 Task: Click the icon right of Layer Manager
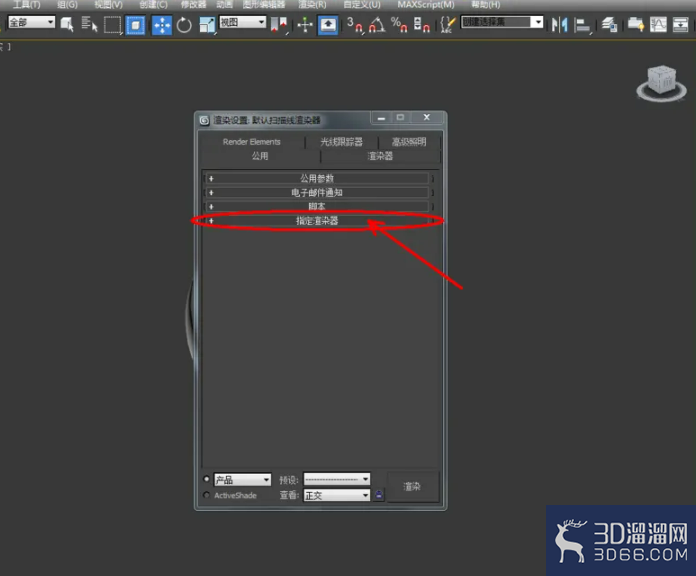click(636, 24)
